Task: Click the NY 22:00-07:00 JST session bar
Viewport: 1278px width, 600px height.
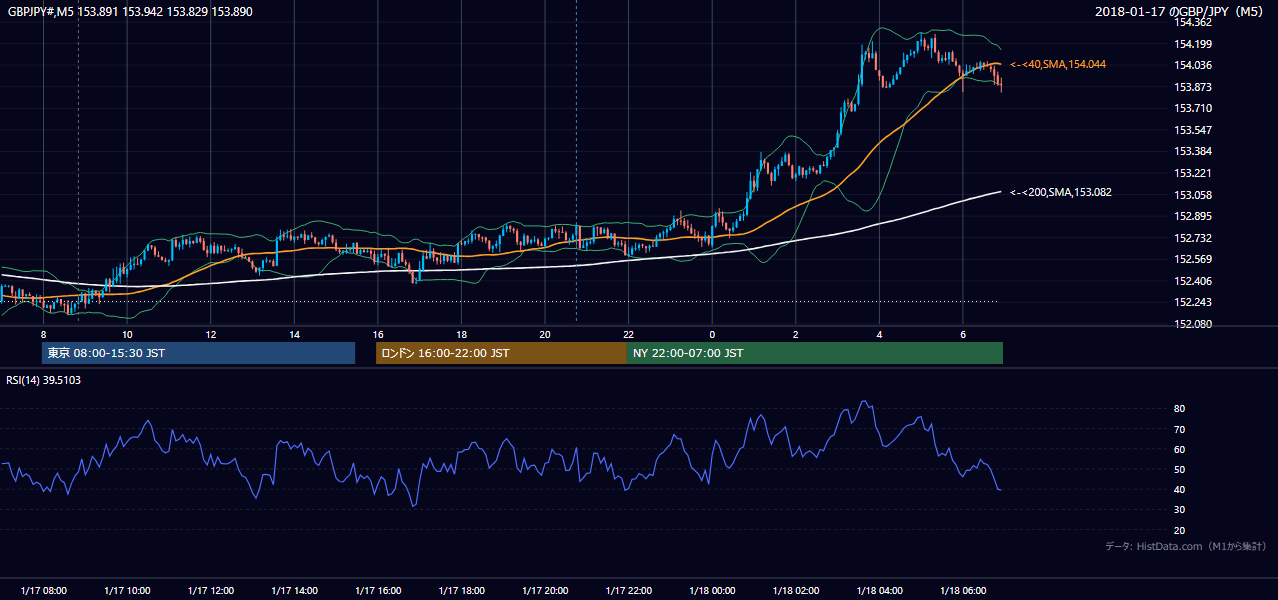Action: pos(815,353)
